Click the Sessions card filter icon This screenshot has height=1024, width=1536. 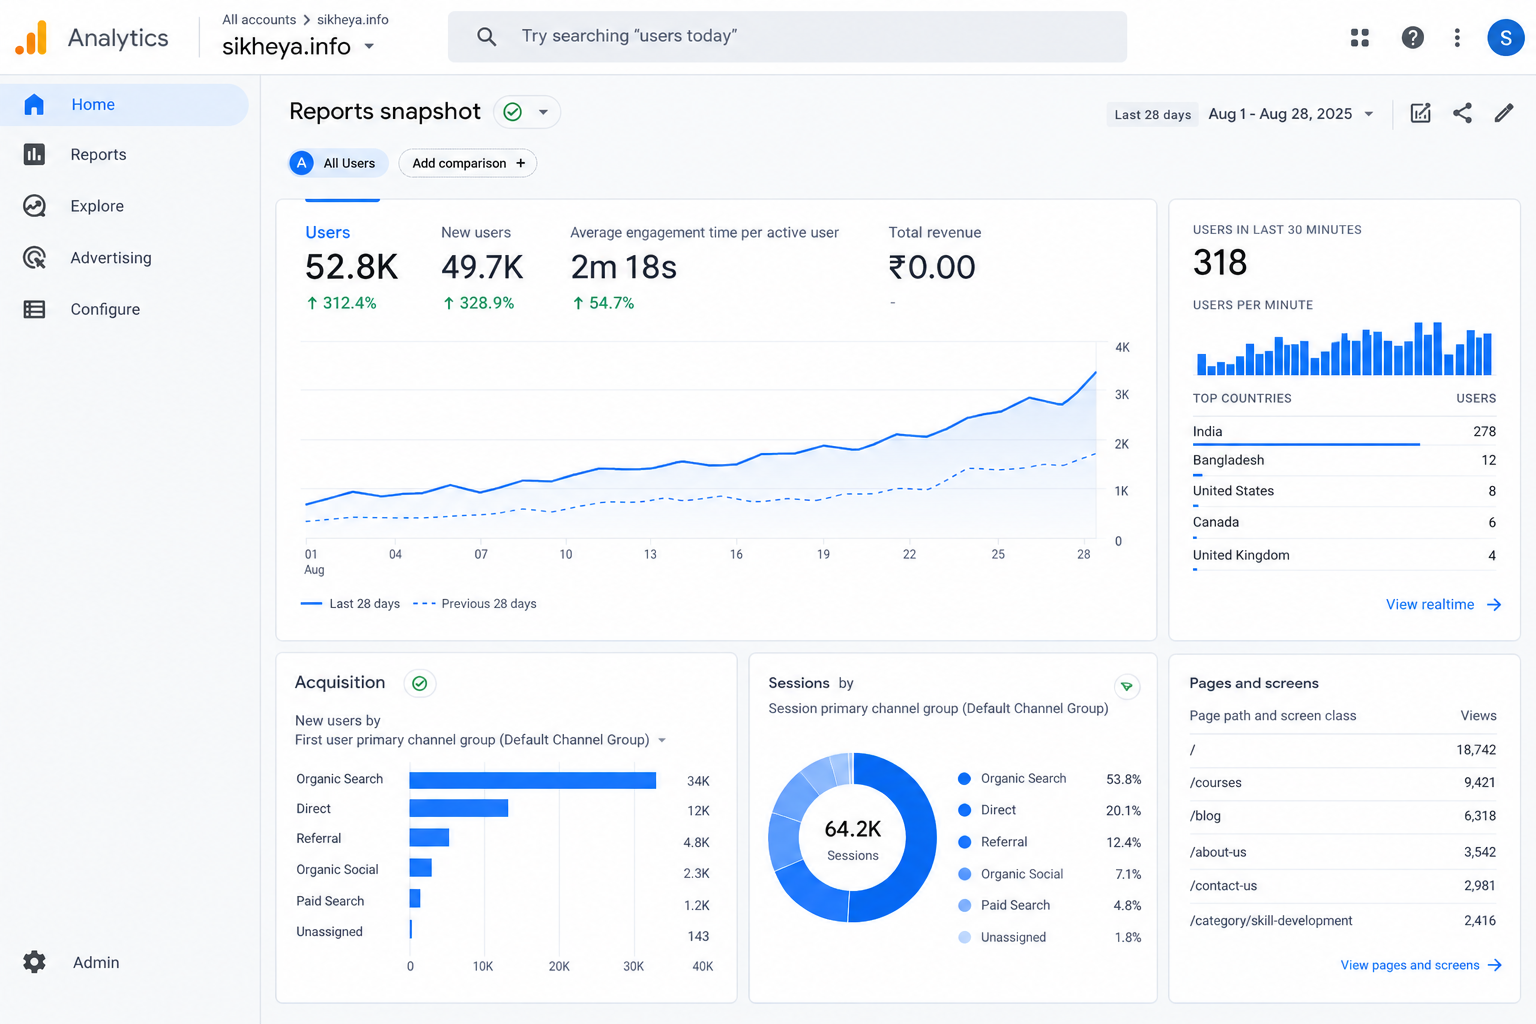[x=1127, y=686]
